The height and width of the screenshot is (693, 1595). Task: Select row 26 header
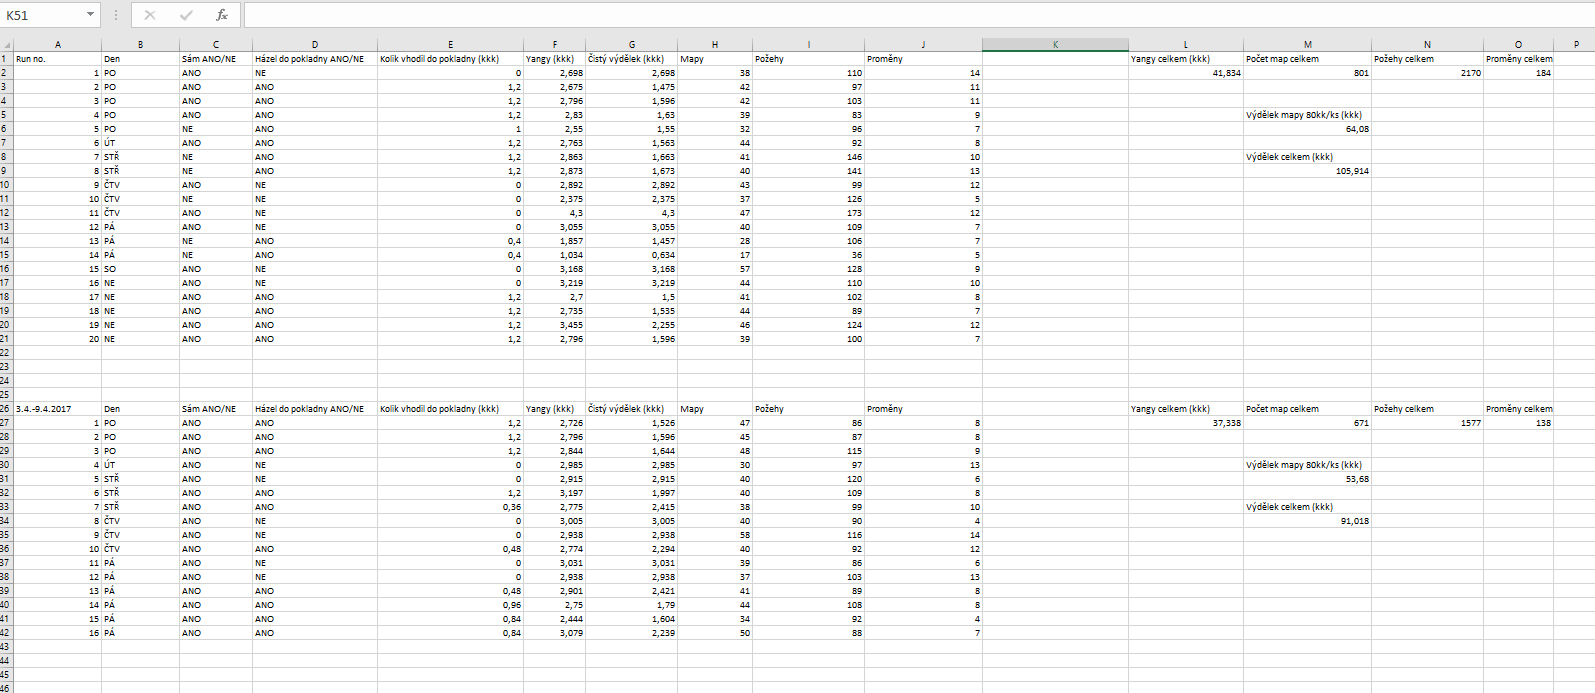coord(6,409)
